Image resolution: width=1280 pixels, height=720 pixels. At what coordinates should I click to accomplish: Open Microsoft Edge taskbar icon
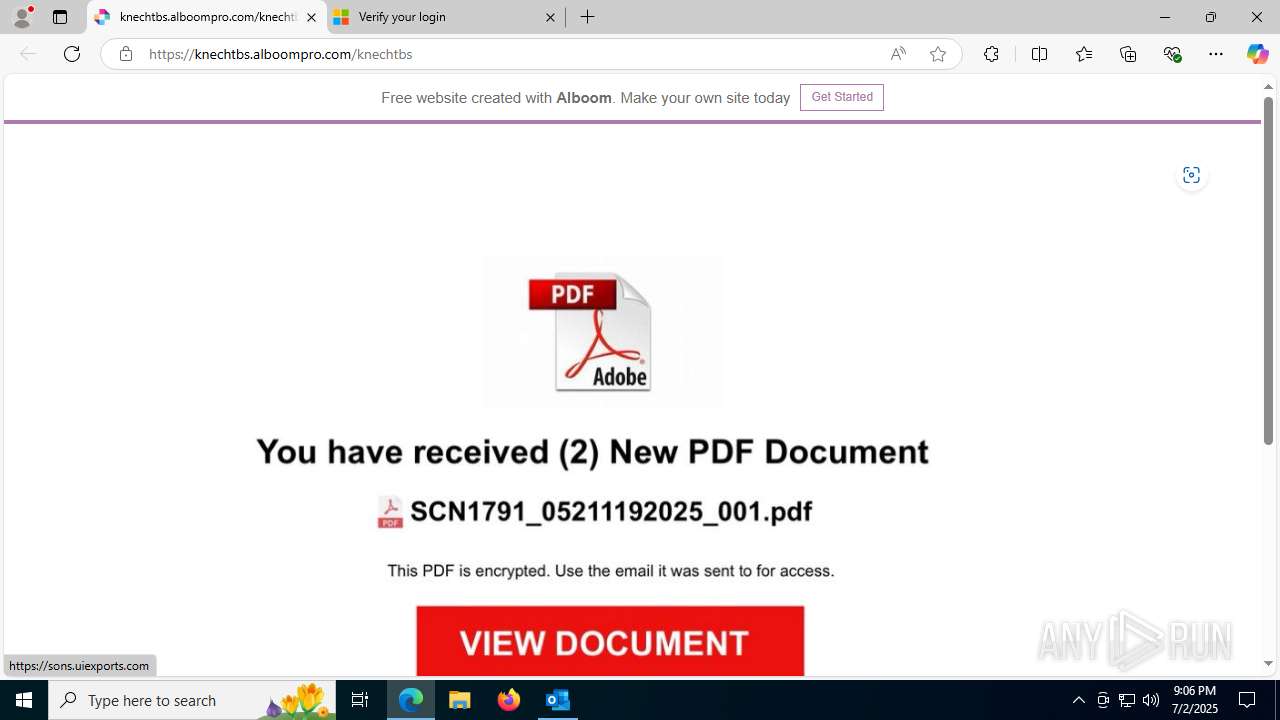pos(411,700)
